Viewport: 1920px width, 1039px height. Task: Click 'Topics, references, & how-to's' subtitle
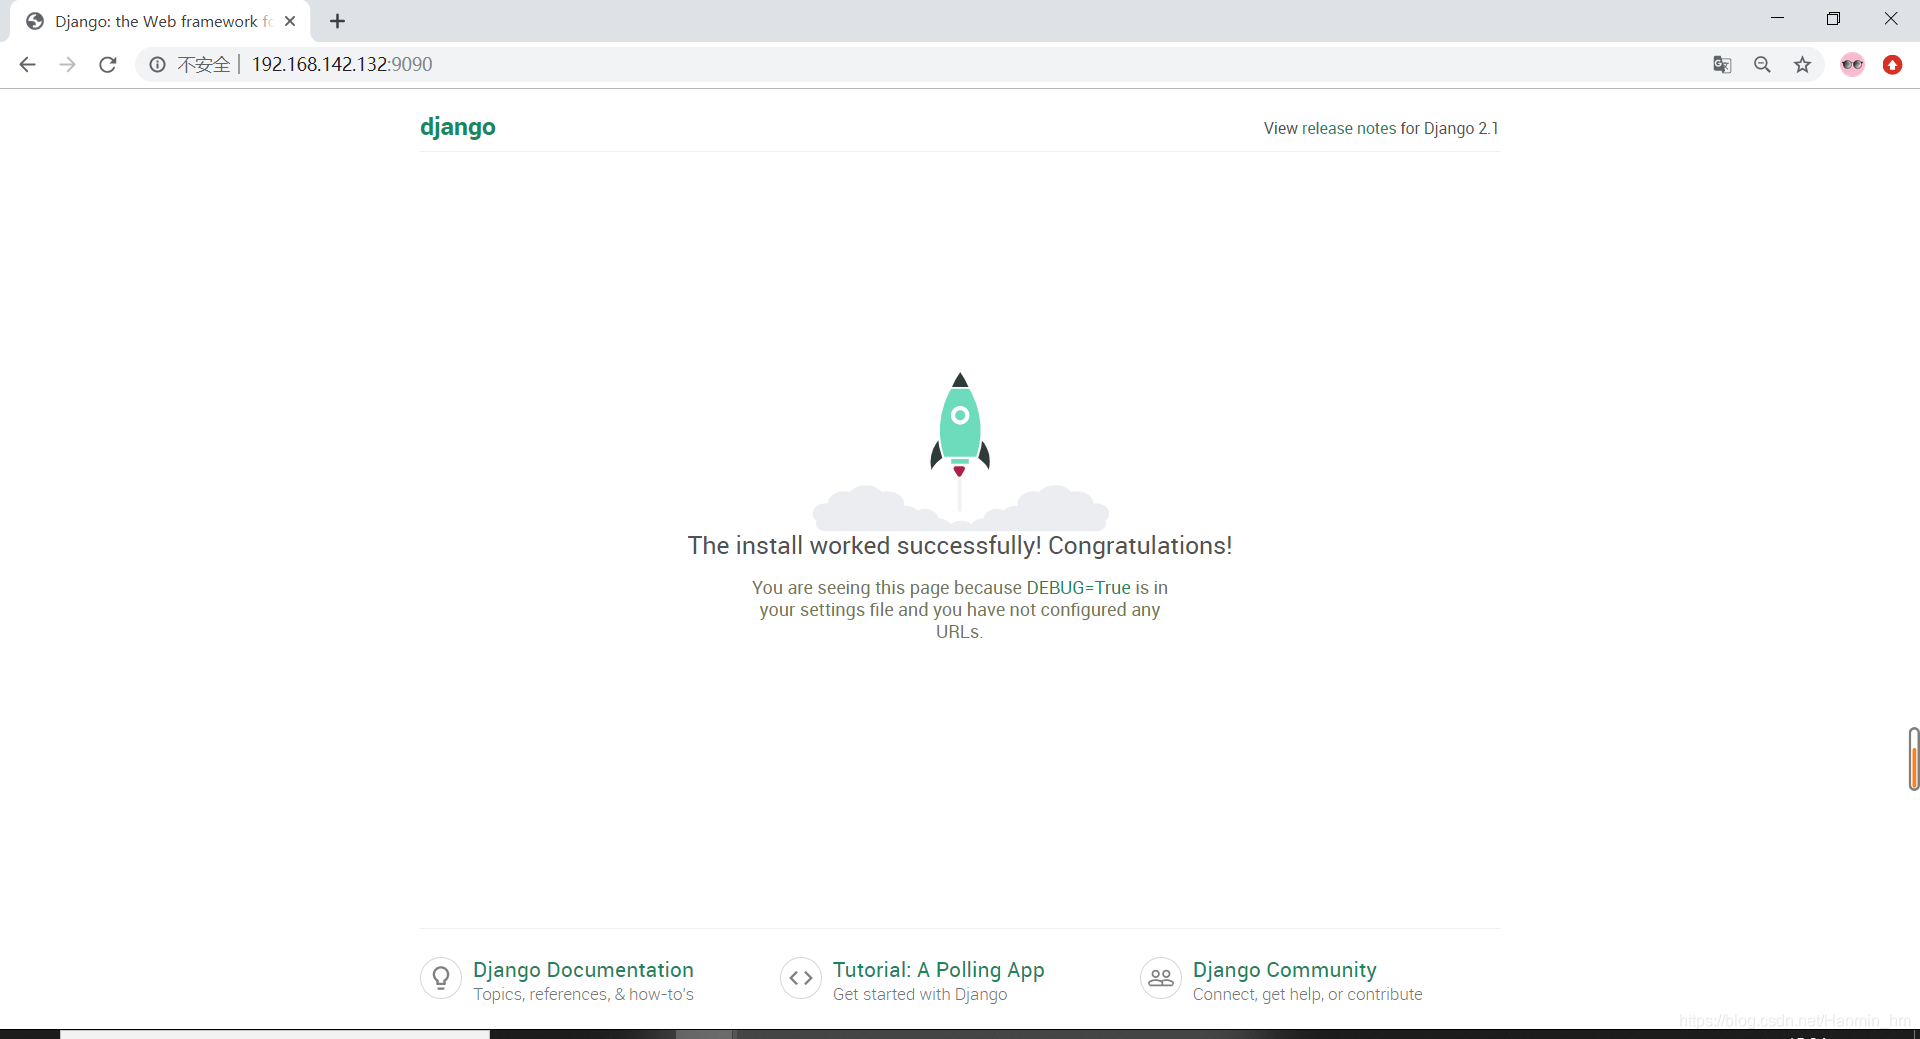[x=583, y=994]
